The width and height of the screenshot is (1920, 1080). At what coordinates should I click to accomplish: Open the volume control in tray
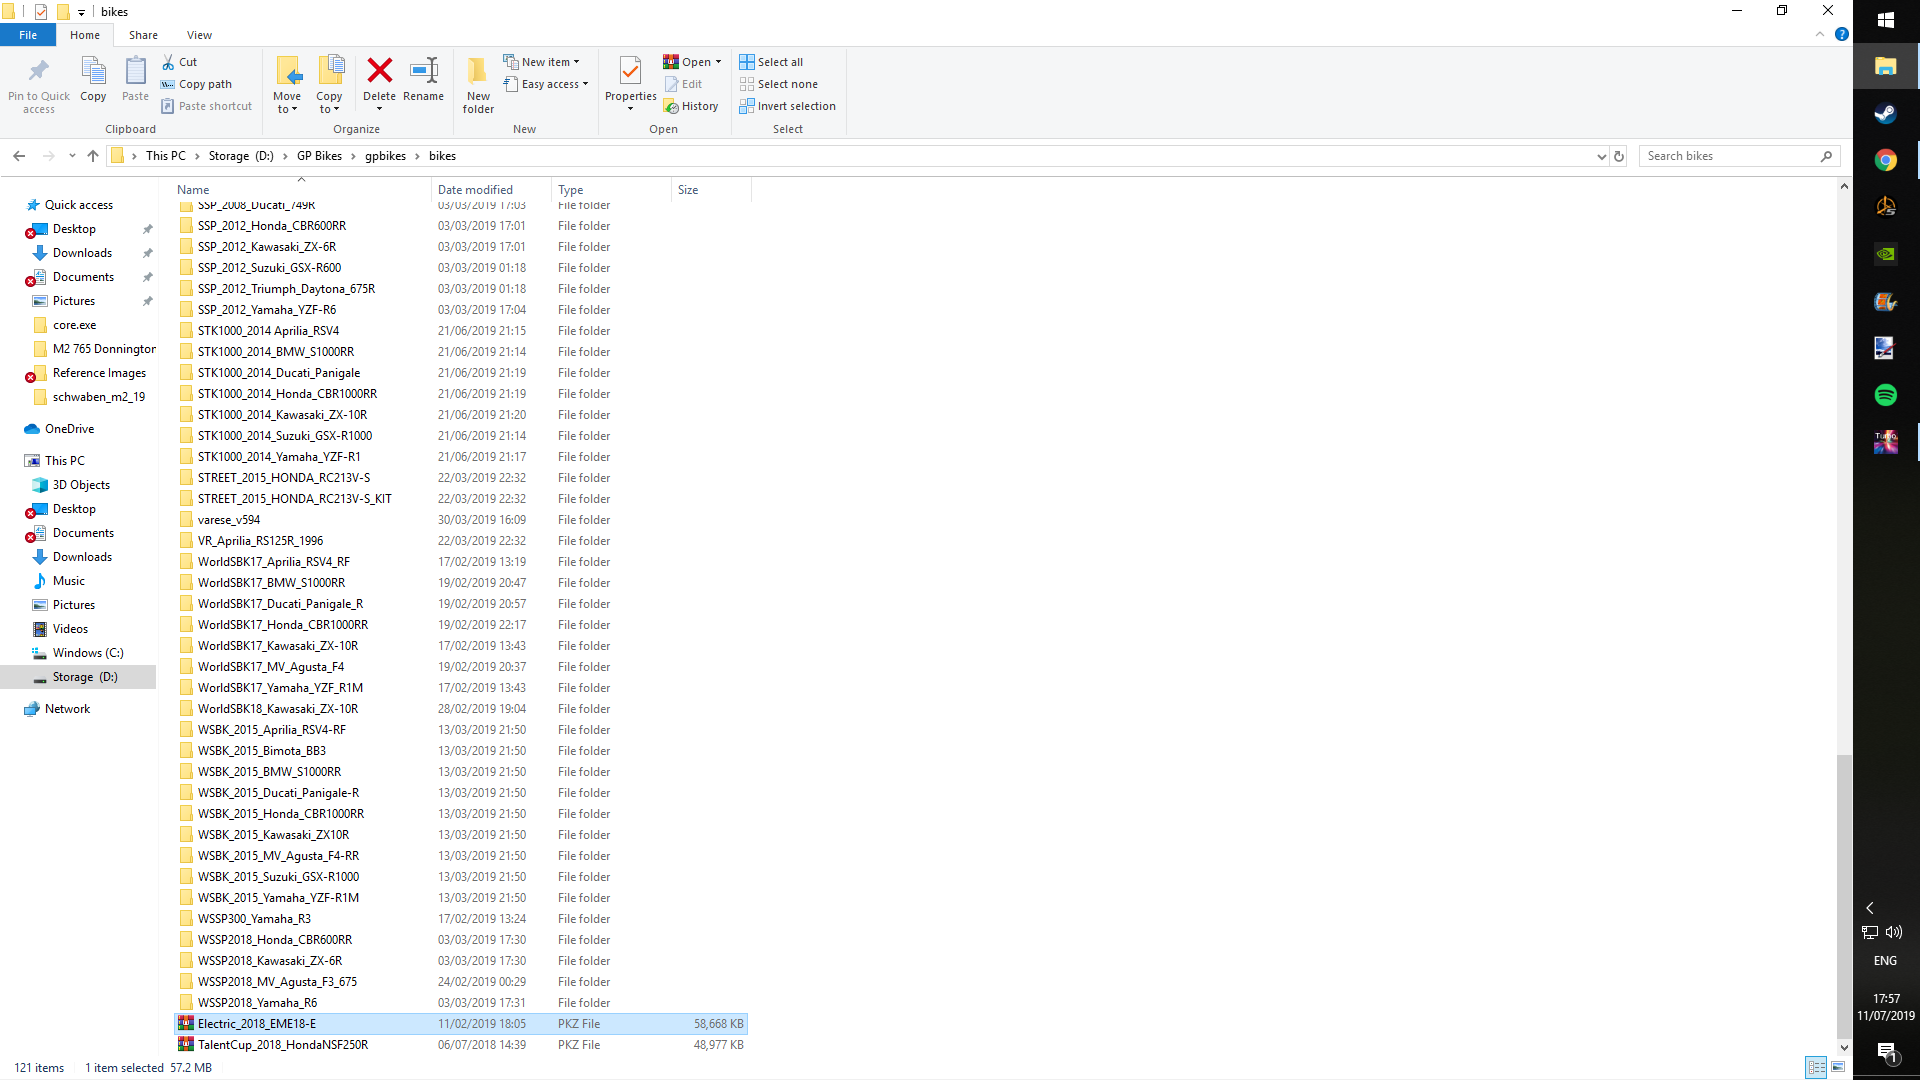pos(1894,932)
